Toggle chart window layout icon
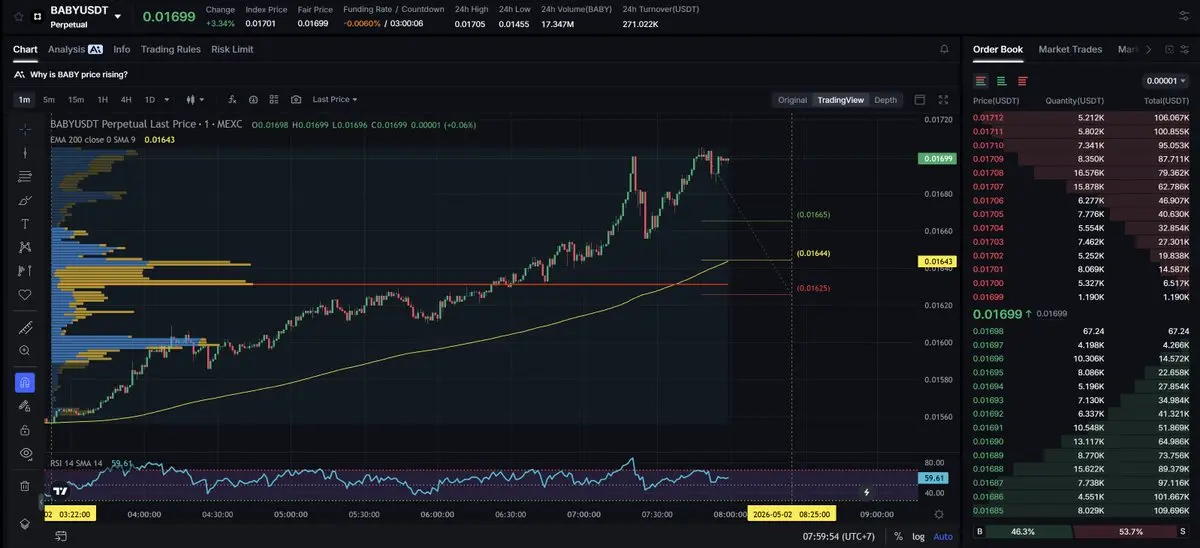The height and width of the screenshot is (548, 1200). coord(920,99)
